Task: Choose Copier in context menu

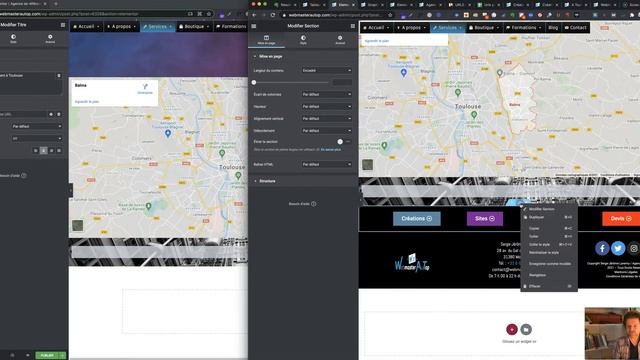Action: point(549,228)
